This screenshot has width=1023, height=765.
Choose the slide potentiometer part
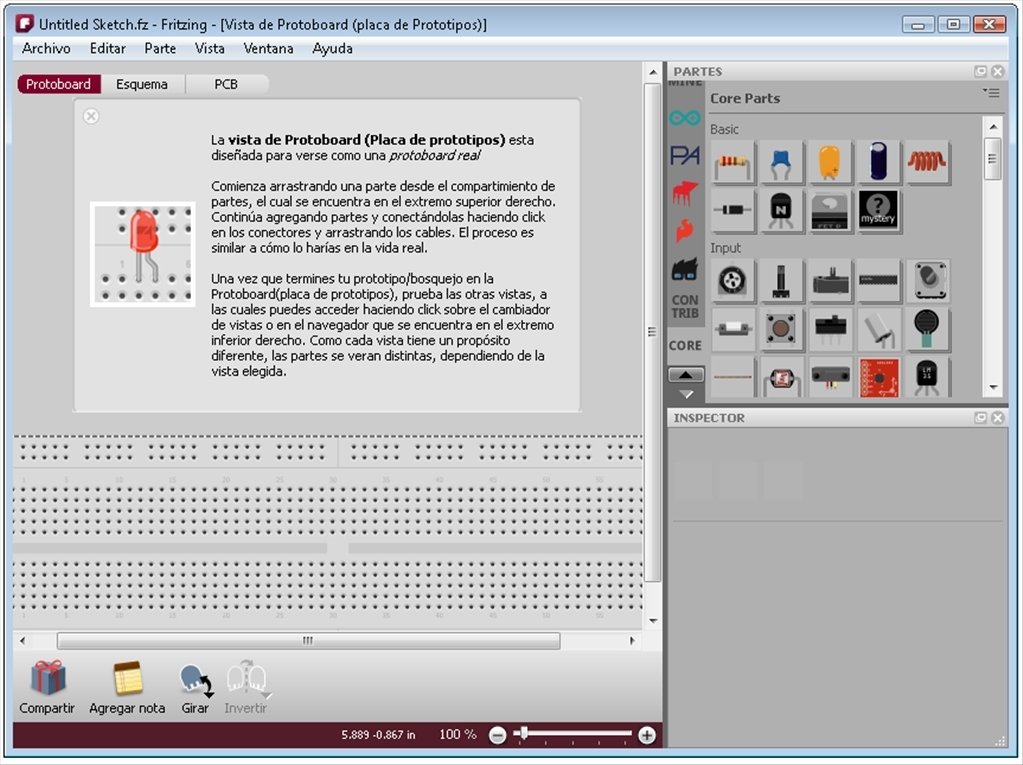pos(830,280)
